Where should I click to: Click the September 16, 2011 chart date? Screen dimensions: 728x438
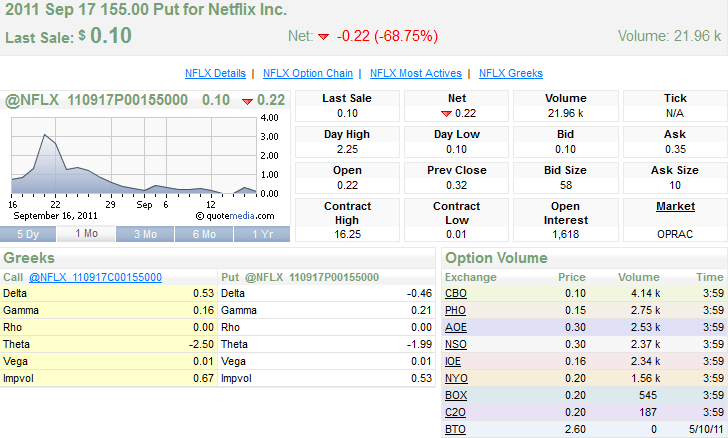55,216
